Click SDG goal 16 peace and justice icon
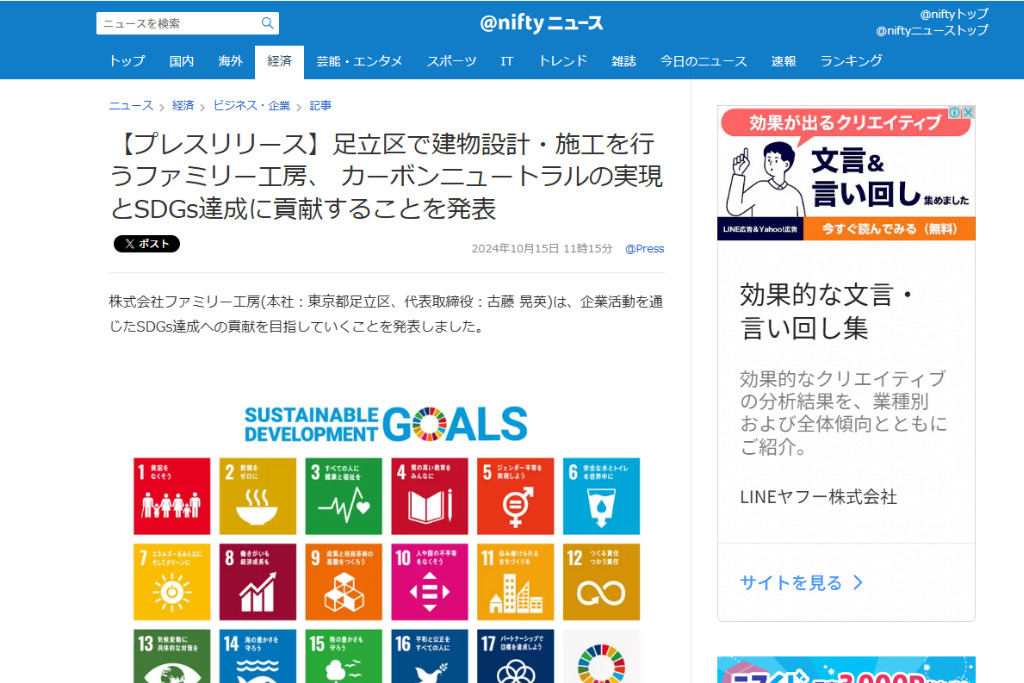1024x683 pixels. click(430, 656)
